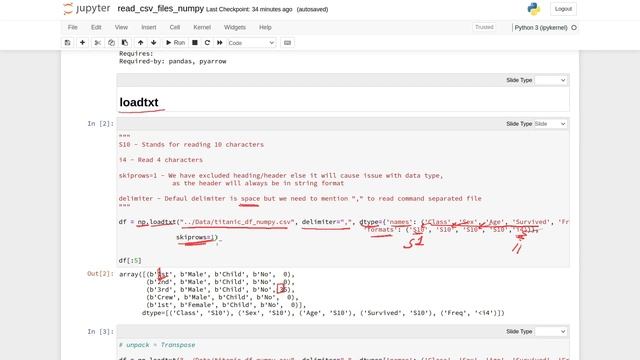Click the Trusted notebook indicator
640x360 pixels.
[x=484, y=27]
